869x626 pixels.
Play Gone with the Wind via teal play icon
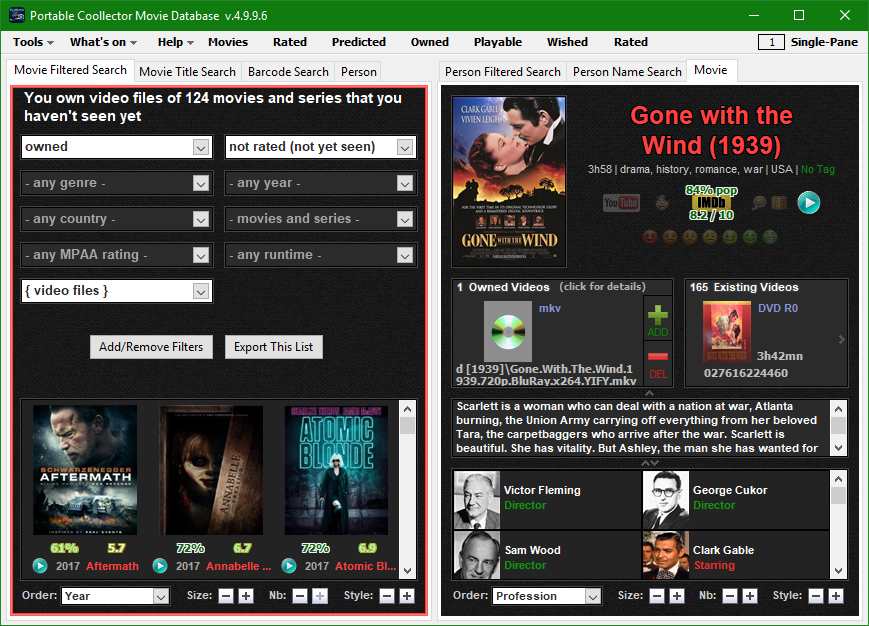pos(809,202)
